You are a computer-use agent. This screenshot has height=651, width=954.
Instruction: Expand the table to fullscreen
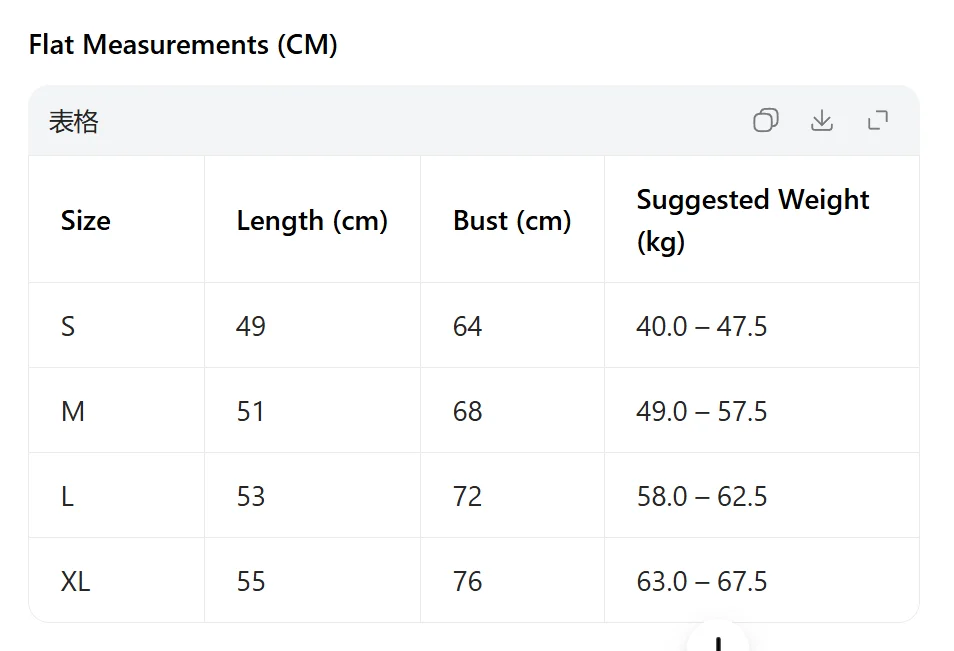pos(877,120)
